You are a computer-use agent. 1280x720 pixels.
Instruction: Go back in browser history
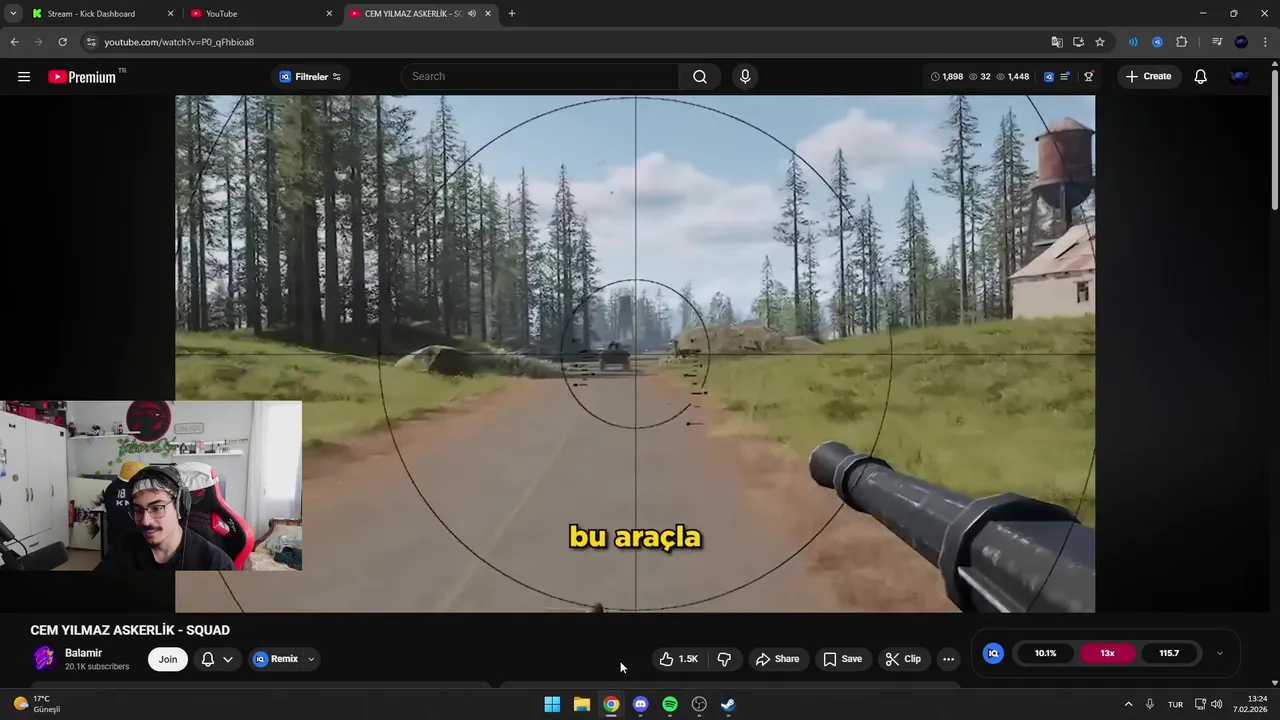click(x=14, y=42)
